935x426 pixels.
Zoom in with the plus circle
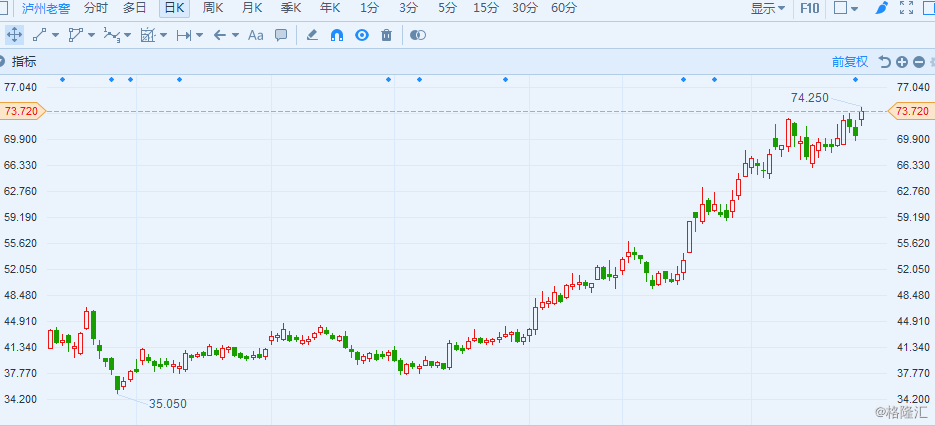click(902, 61)
